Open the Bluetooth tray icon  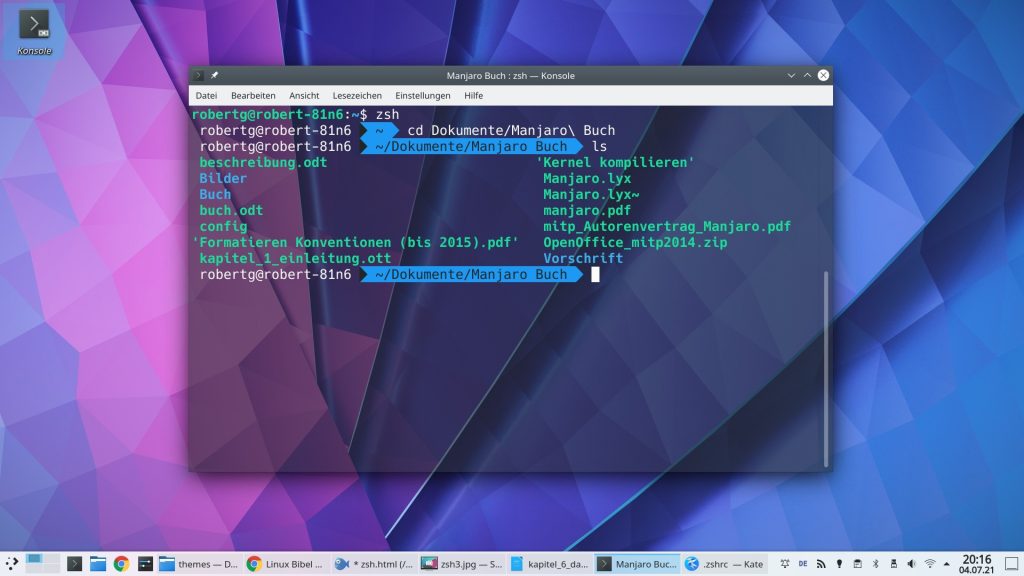[x=876, y=564]
